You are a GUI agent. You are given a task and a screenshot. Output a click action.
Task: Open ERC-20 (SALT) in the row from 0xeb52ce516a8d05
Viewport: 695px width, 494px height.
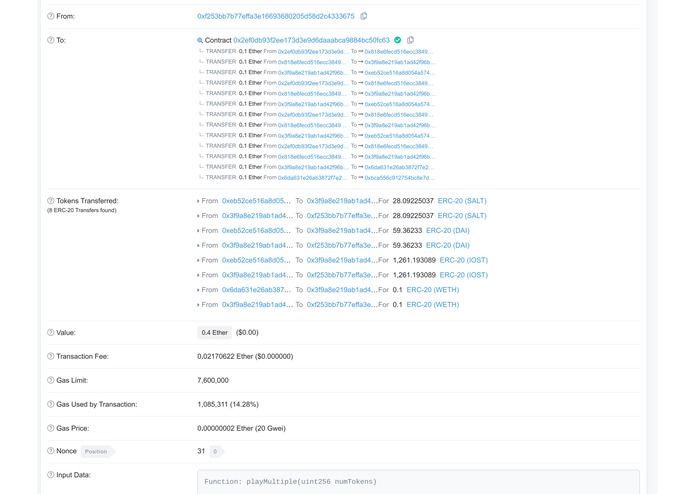[x=462, y=201]
